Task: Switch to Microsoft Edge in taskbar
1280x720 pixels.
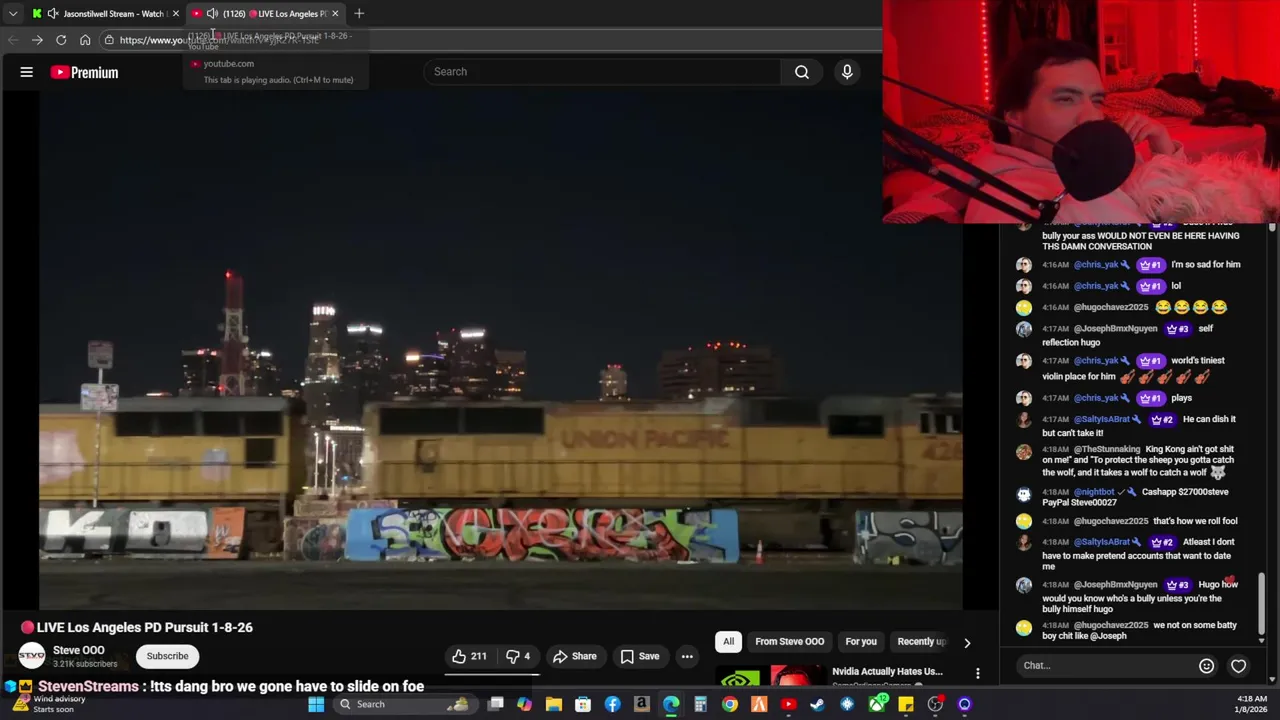Action: point(671,704)
